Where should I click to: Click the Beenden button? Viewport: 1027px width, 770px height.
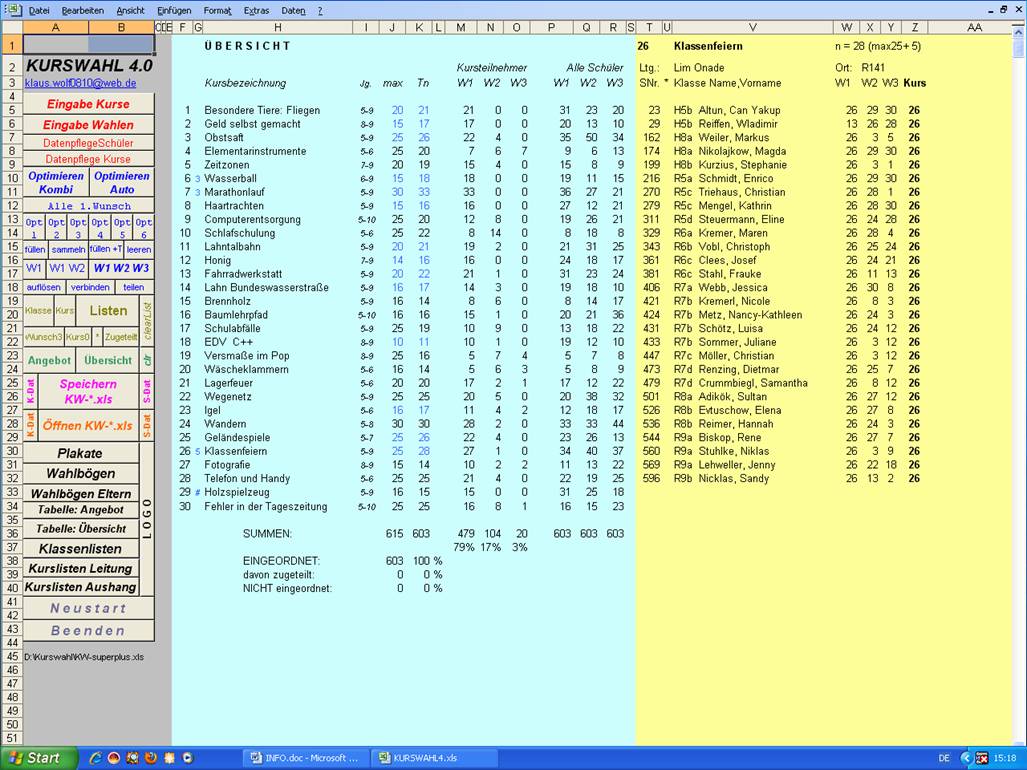(x=88, y=631)
